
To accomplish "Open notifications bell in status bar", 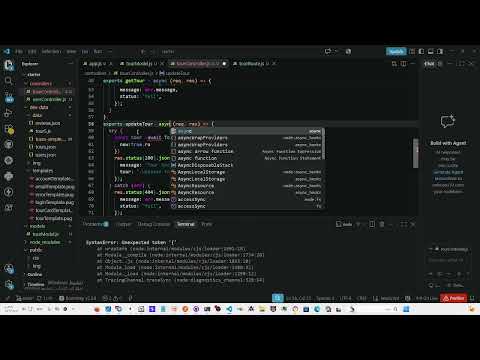I will (x=472, y=298).
